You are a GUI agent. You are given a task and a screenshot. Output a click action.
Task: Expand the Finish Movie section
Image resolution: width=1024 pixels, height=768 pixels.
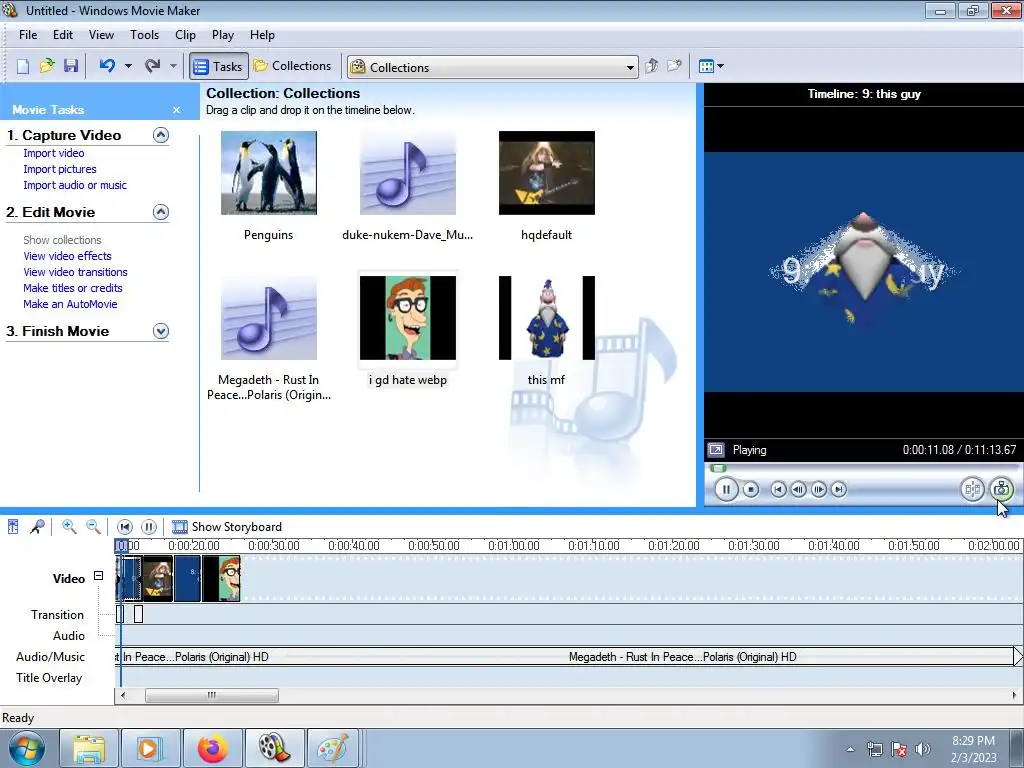(161, 331)
